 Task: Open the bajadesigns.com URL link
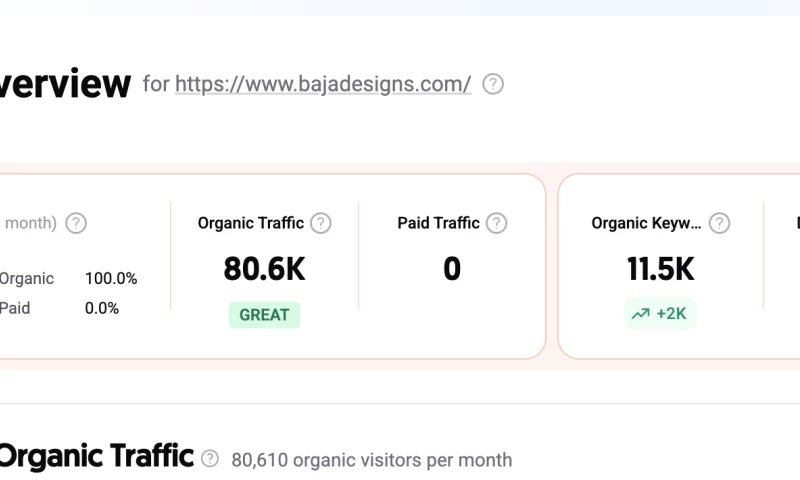[323, 84]
